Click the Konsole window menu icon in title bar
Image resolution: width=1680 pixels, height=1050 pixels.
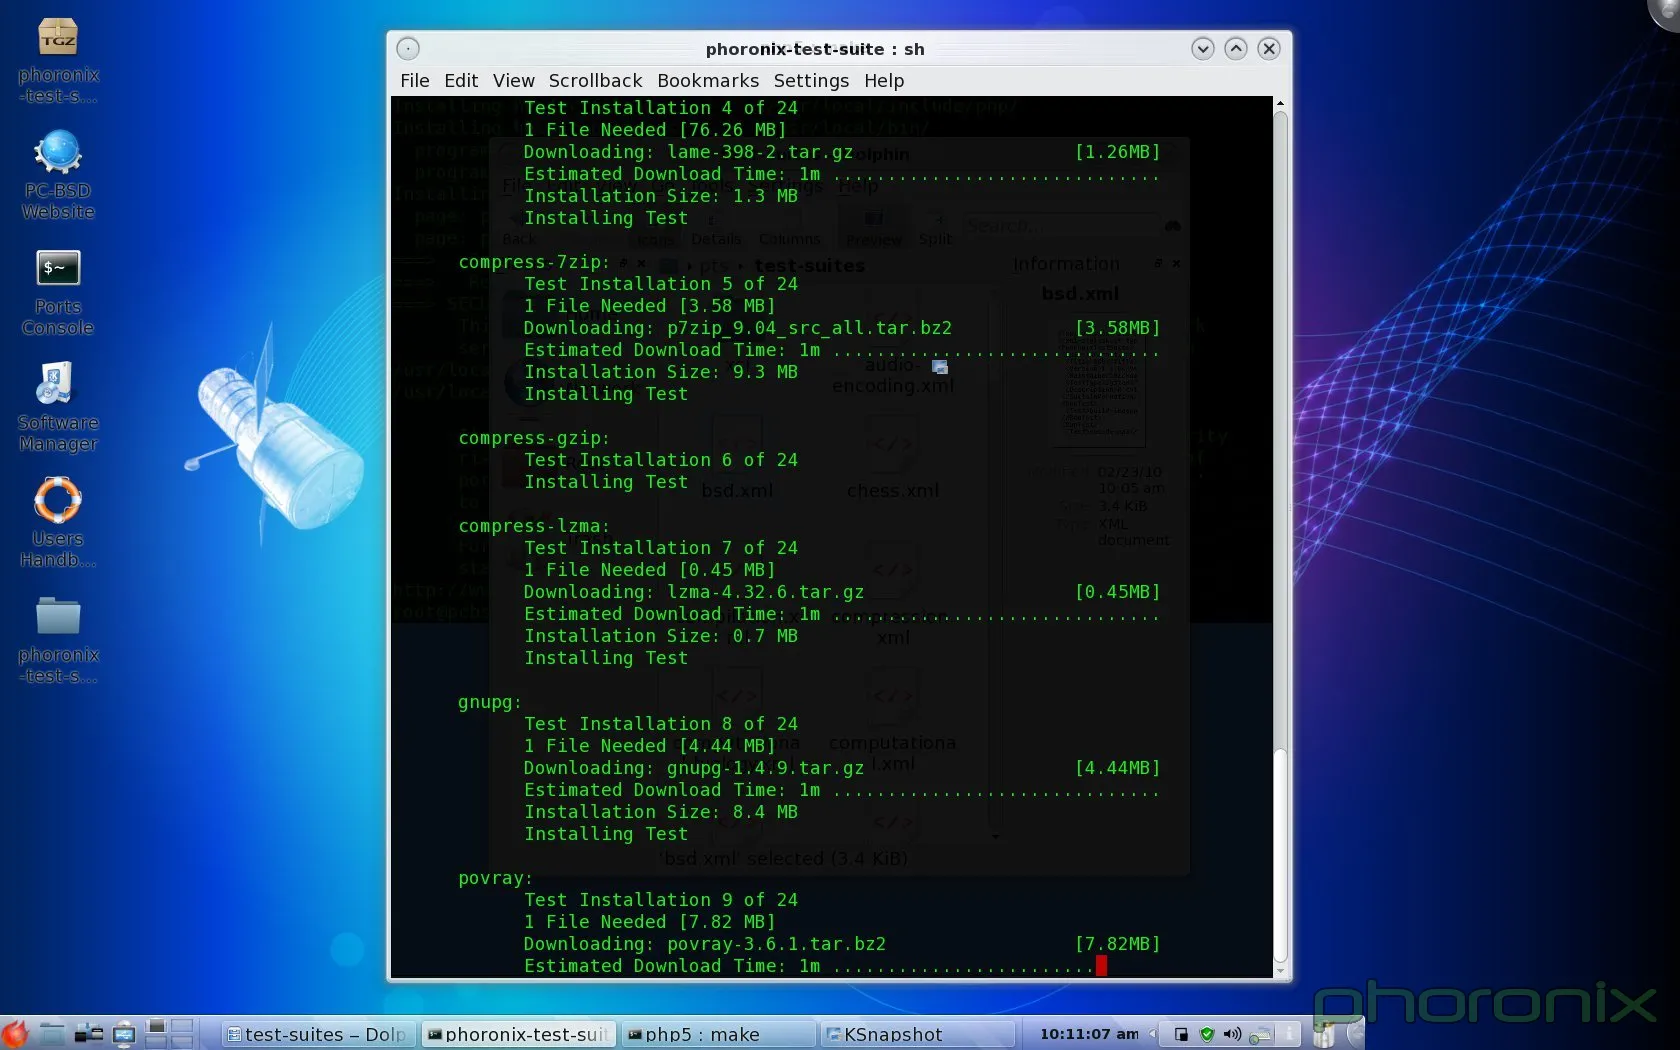[408, 48]
